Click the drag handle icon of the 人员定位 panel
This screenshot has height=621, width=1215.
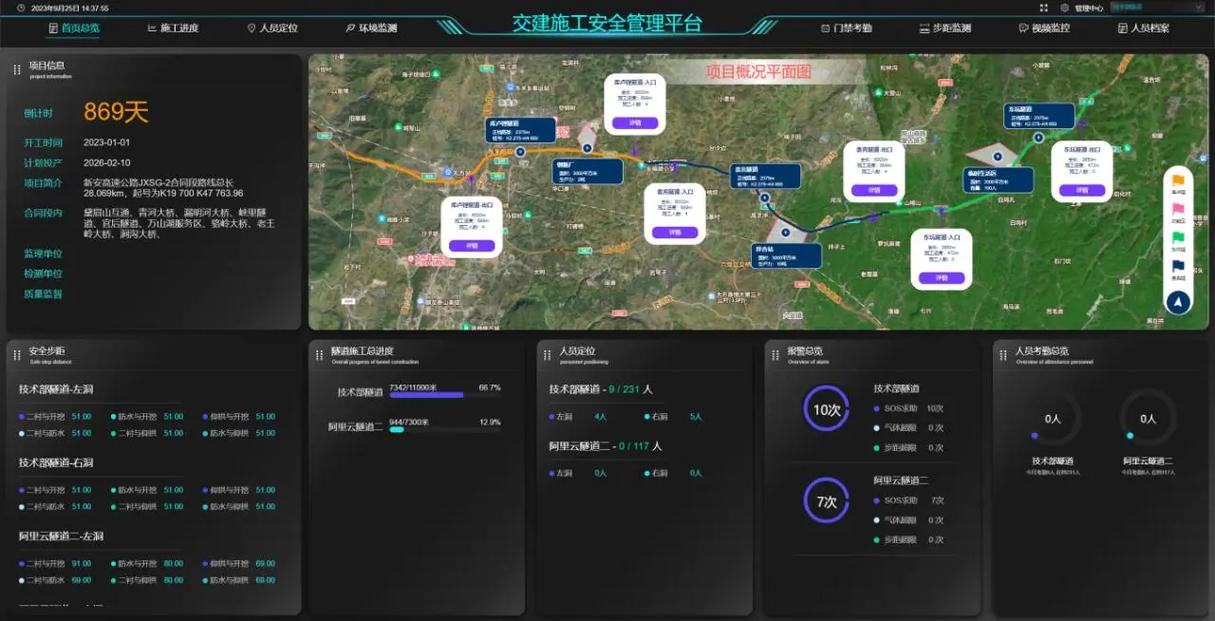[548, 354]
